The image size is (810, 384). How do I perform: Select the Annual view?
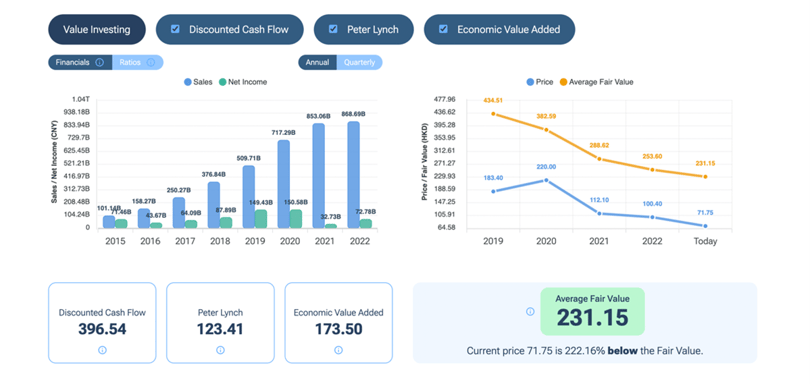317,63
